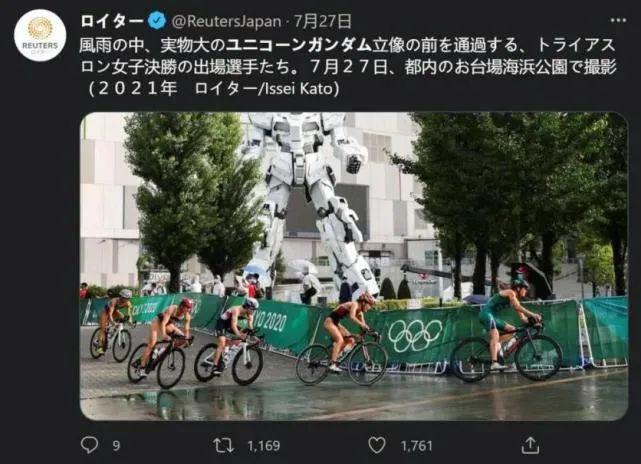This screenshot has height=464, width=641.
Task: Like the tweet with heart icon
Action: (377, 445)
